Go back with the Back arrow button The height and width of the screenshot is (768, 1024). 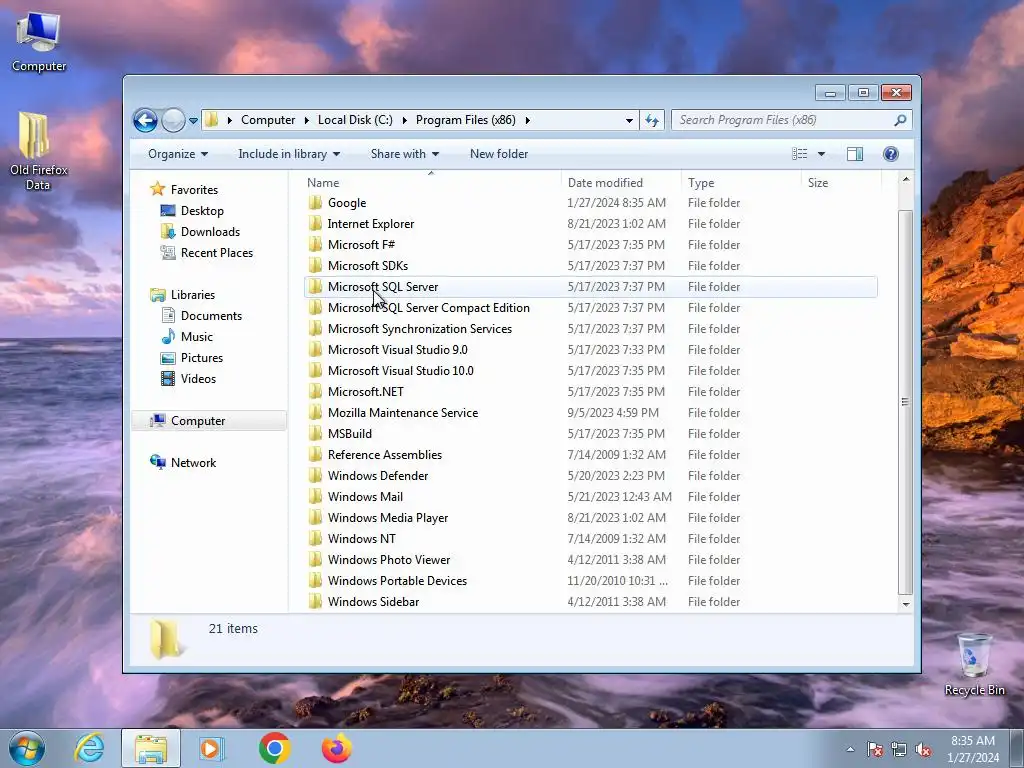(x=145, y=120)
